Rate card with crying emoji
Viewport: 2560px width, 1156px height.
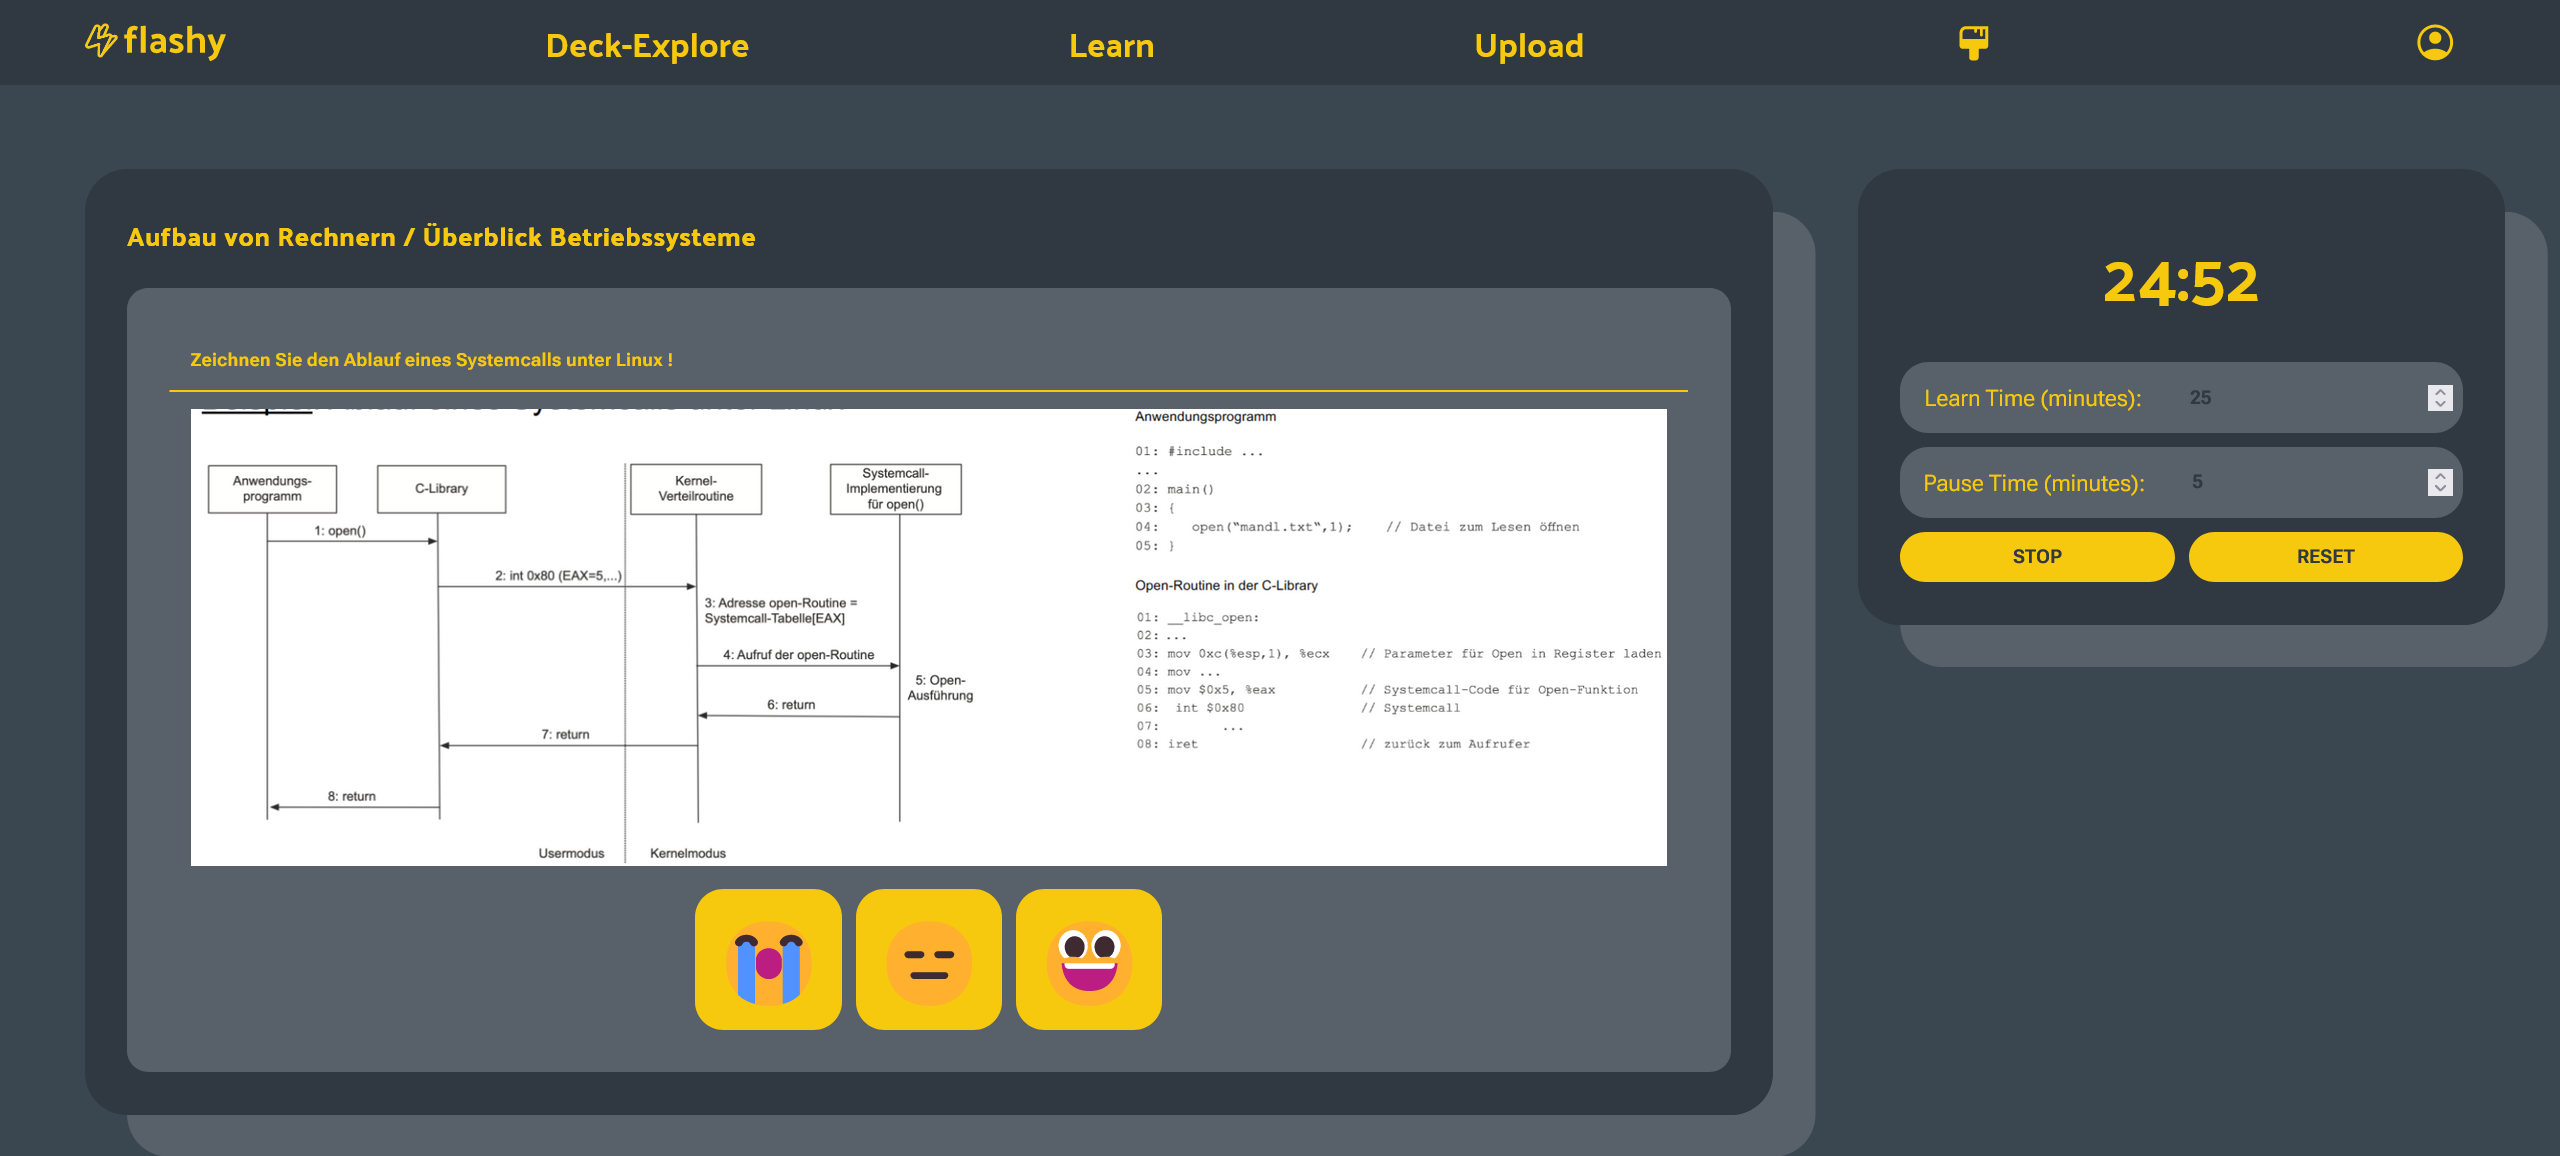coord(768,959)
